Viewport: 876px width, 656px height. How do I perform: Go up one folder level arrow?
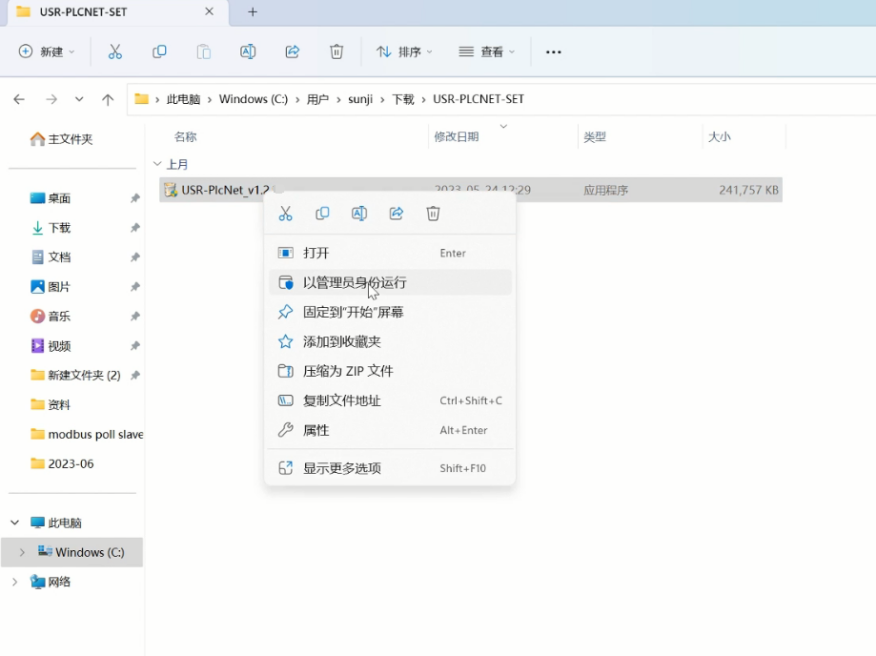[108, 99]
